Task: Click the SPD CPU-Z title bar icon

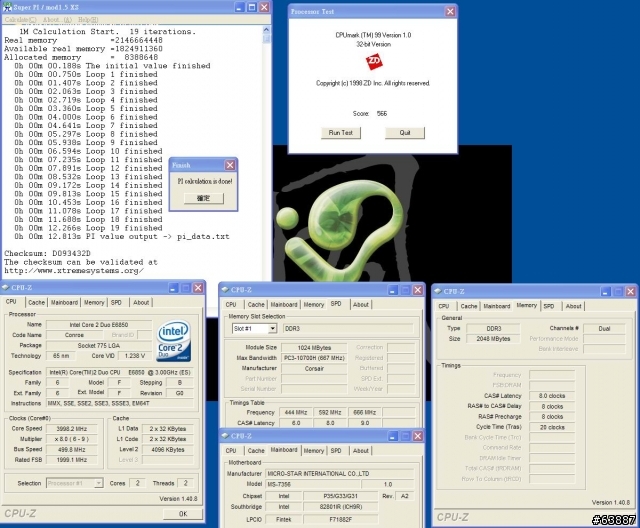Action: point(225,290)
